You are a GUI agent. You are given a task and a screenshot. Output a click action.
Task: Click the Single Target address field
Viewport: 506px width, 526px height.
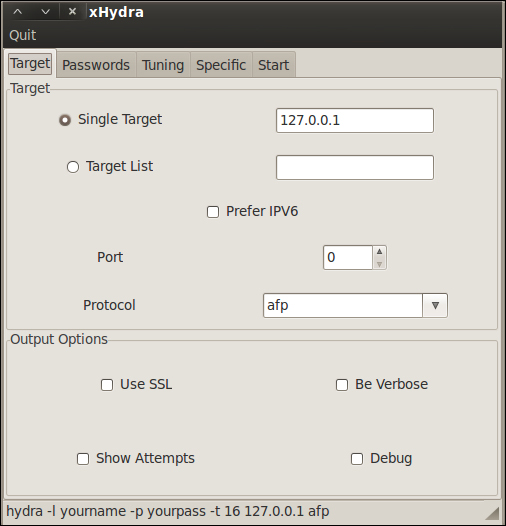[x=355, y=120]
